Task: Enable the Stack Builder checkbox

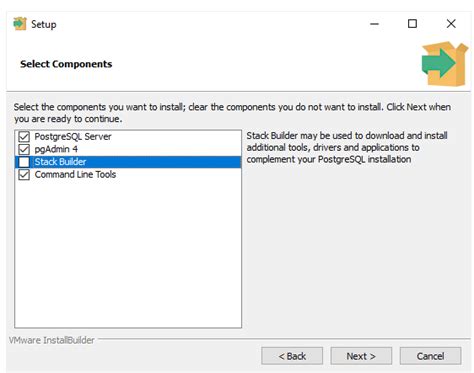Action: [x=24, y=162]
